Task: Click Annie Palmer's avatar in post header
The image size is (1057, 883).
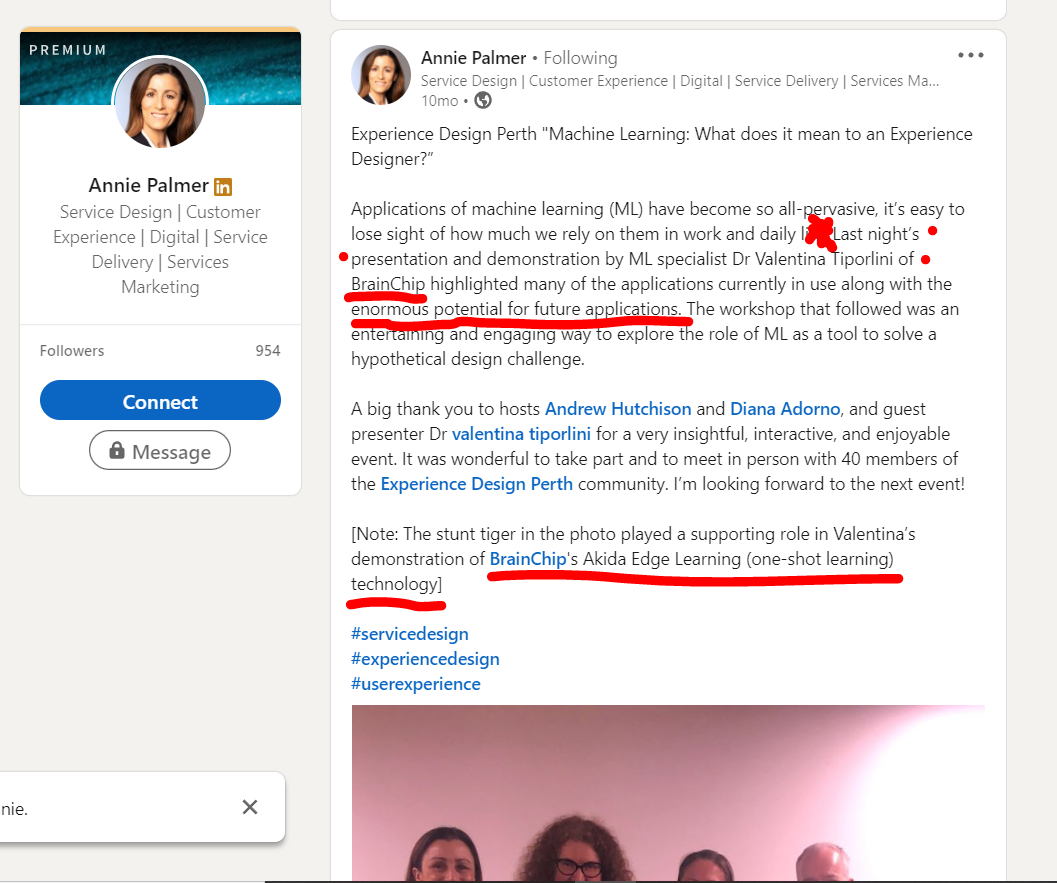Action: click(x=380, y=75)
